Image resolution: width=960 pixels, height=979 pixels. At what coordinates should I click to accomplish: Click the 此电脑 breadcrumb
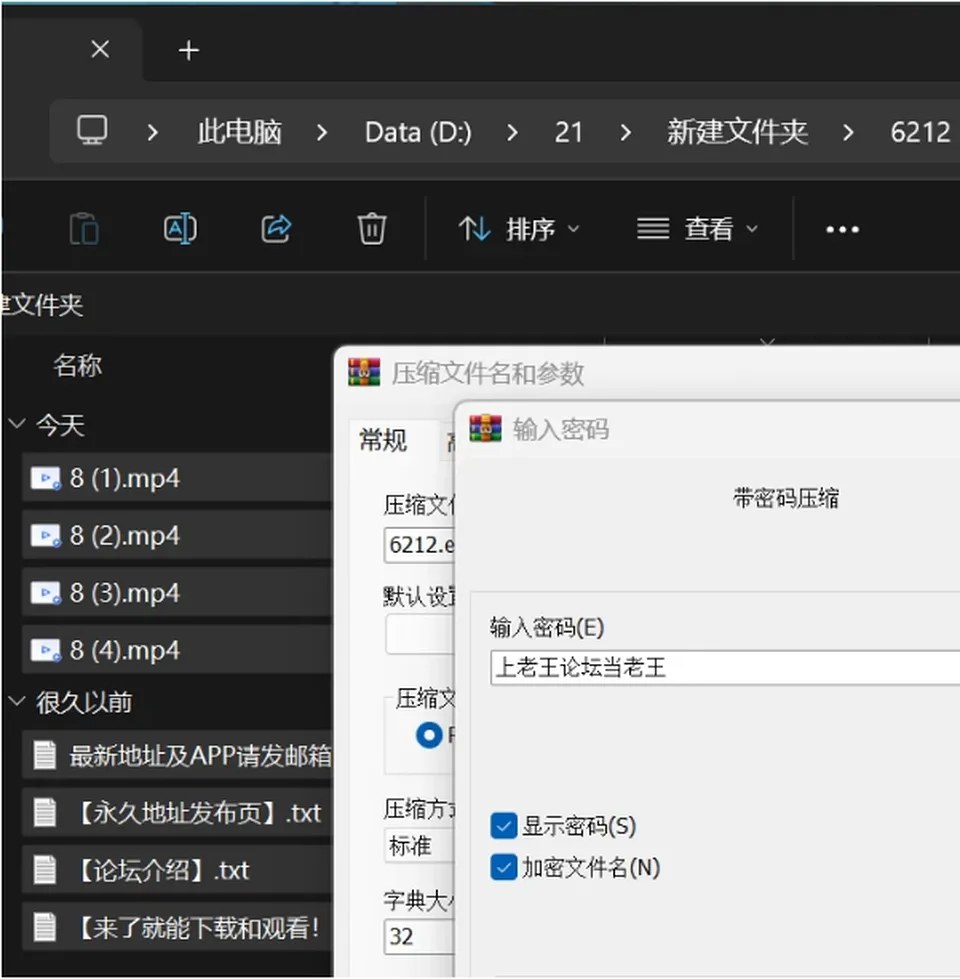pos(240,132)
